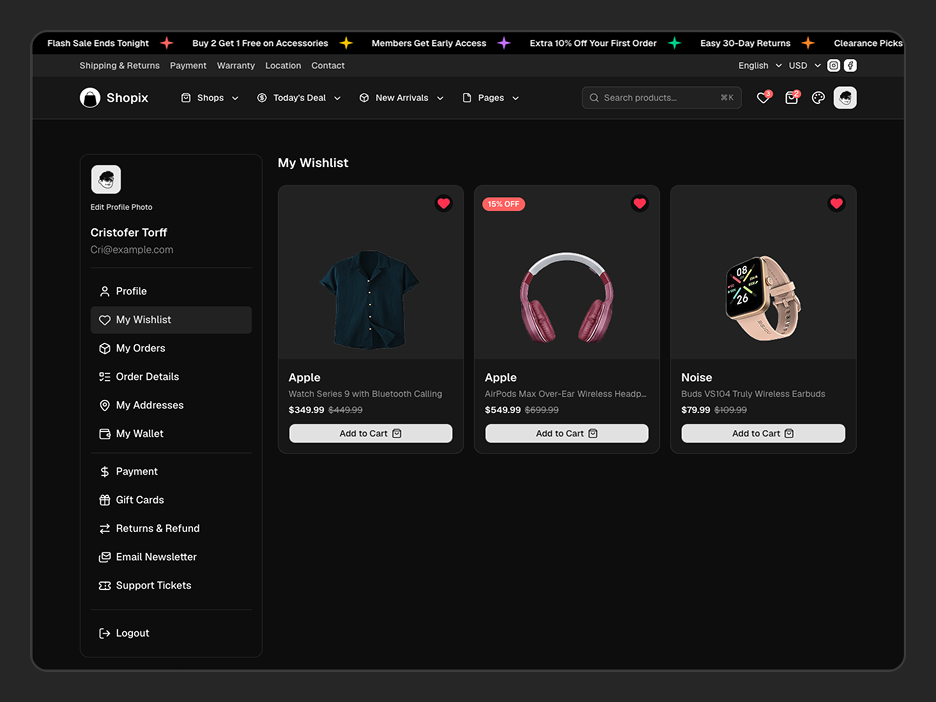Click Buds VS104 Truly Wireless Earbuds title
936x702 pixels.
point(753,394)
